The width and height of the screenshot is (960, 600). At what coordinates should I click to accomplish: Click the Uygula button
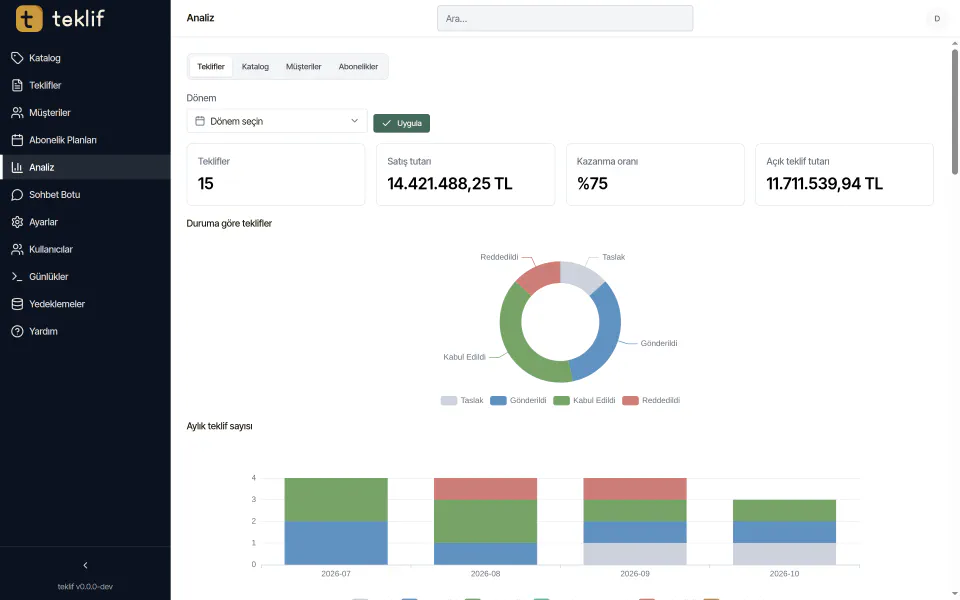point(402,123)
